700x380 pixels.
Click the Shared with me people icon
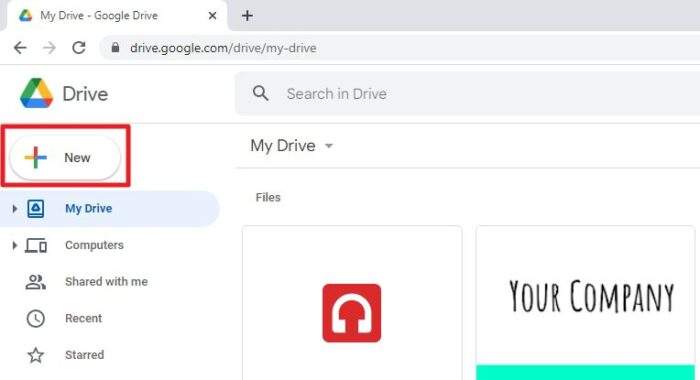36,282
